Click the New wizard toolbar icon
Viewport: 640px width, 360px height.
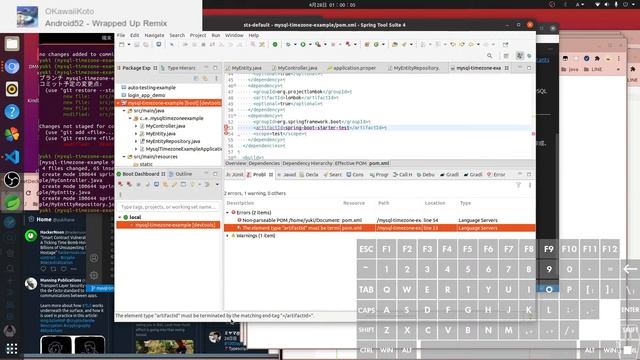tap(122, 44)
